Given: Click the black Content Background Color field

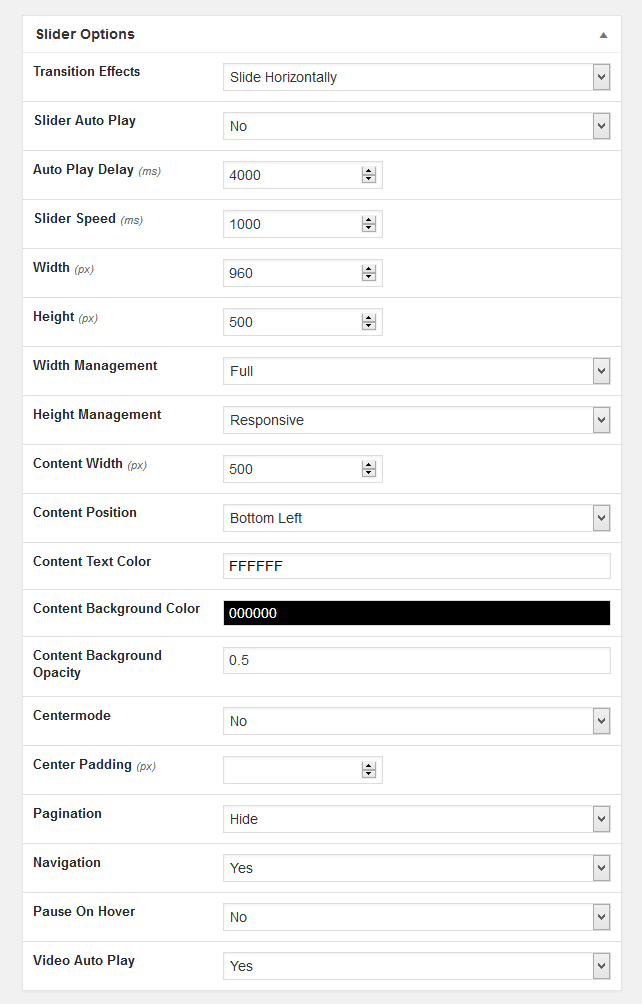Looking at the screenshot, I should pos(416,613).
